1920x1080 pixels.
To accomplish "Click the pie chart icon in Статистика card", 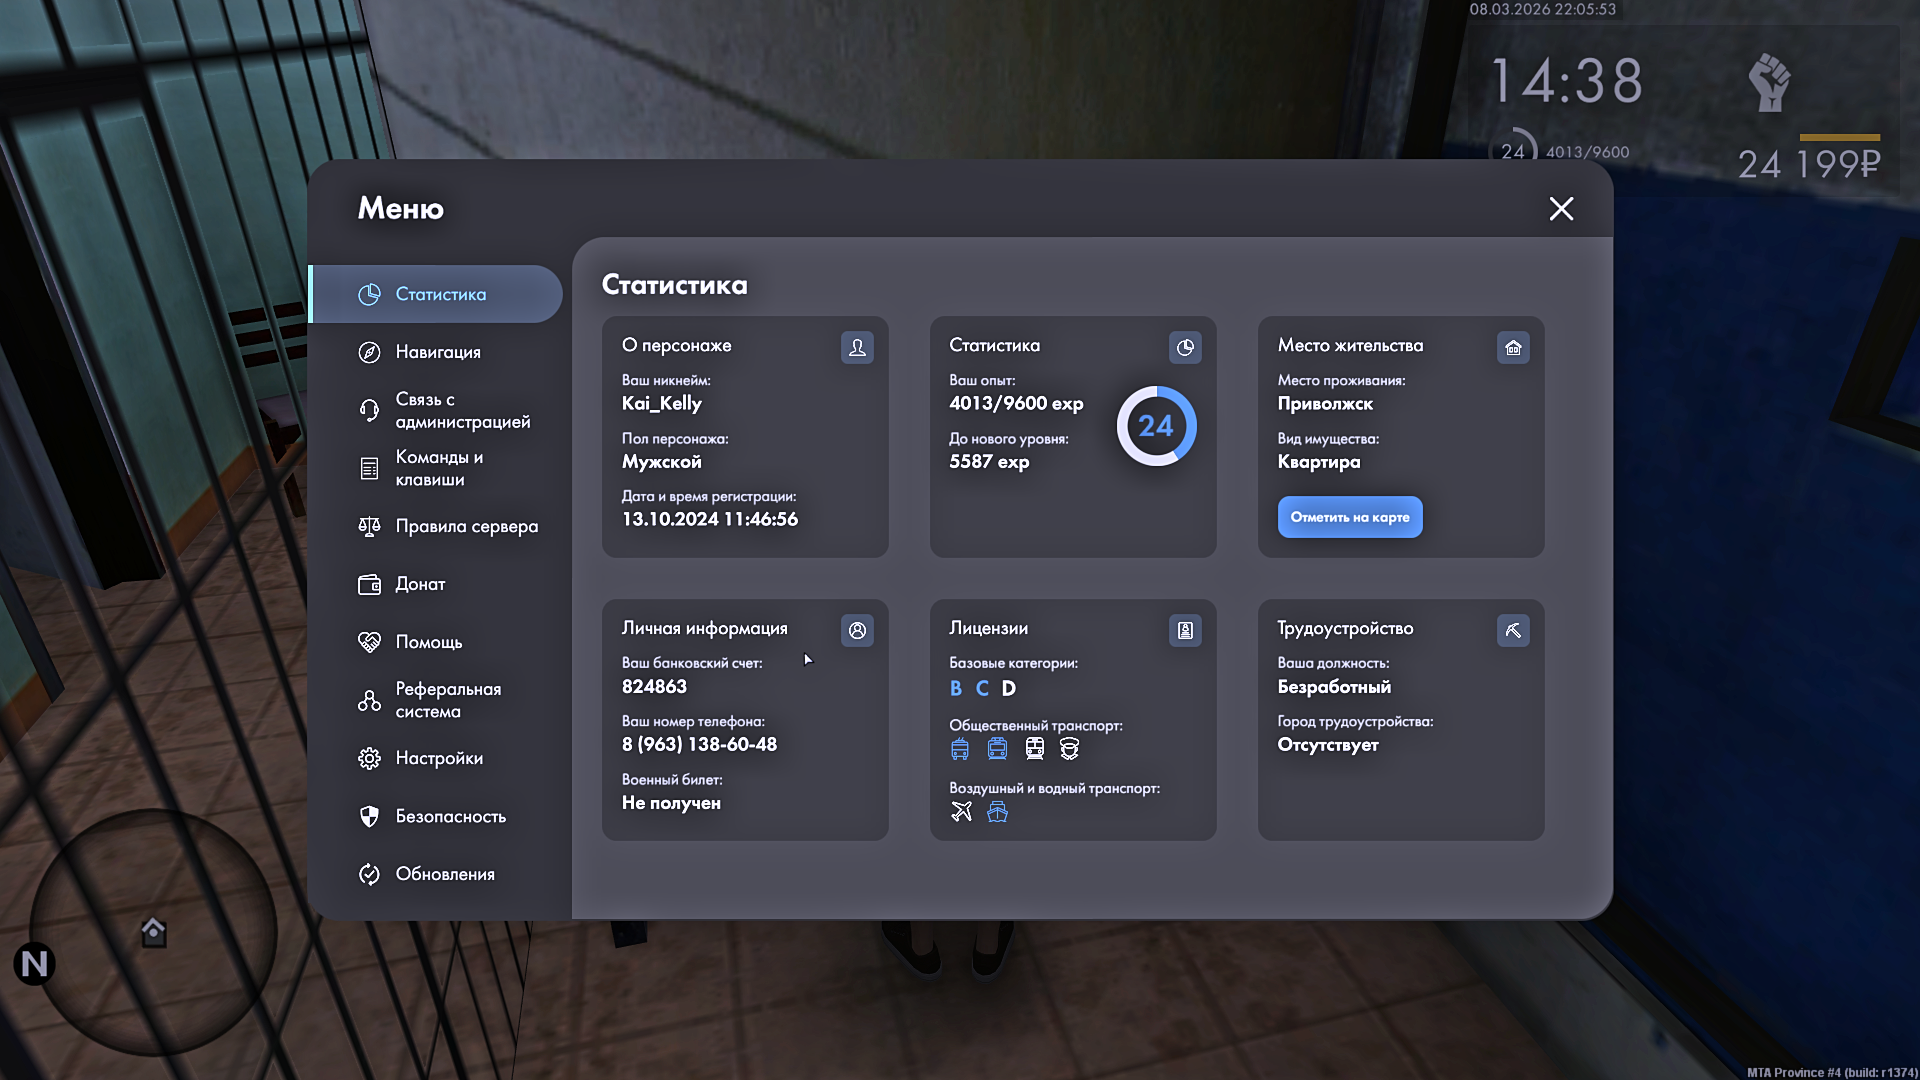I will (x=1185, y=347).
